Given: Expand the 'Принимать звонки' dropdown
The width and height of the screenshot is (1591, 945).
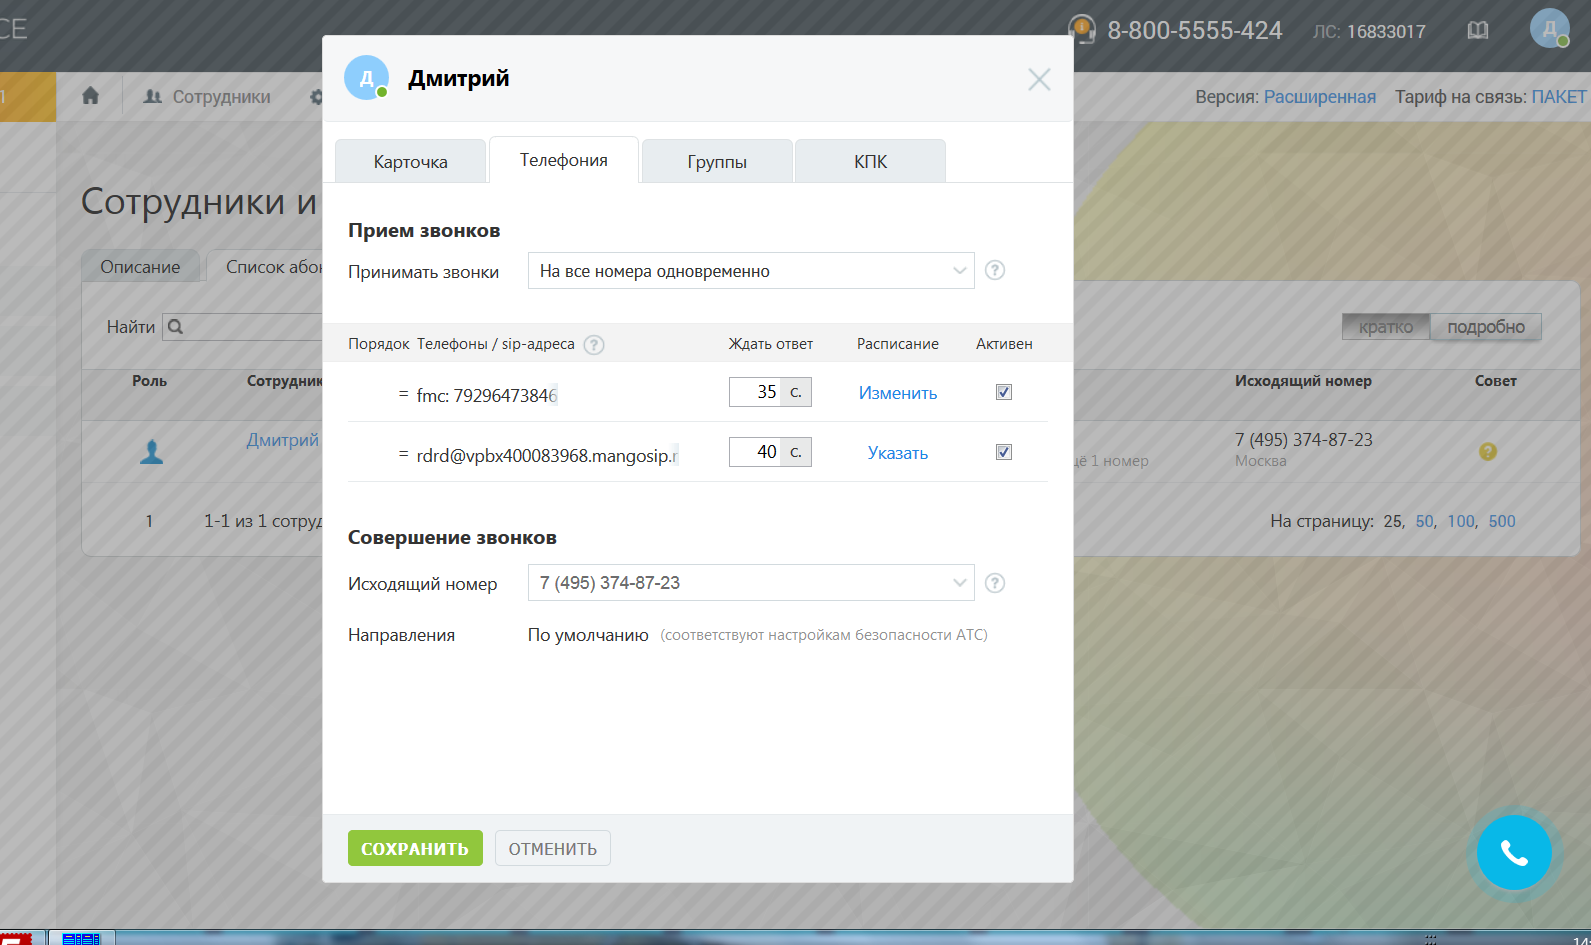Looking at the screenshot, I should pos(750,271).
